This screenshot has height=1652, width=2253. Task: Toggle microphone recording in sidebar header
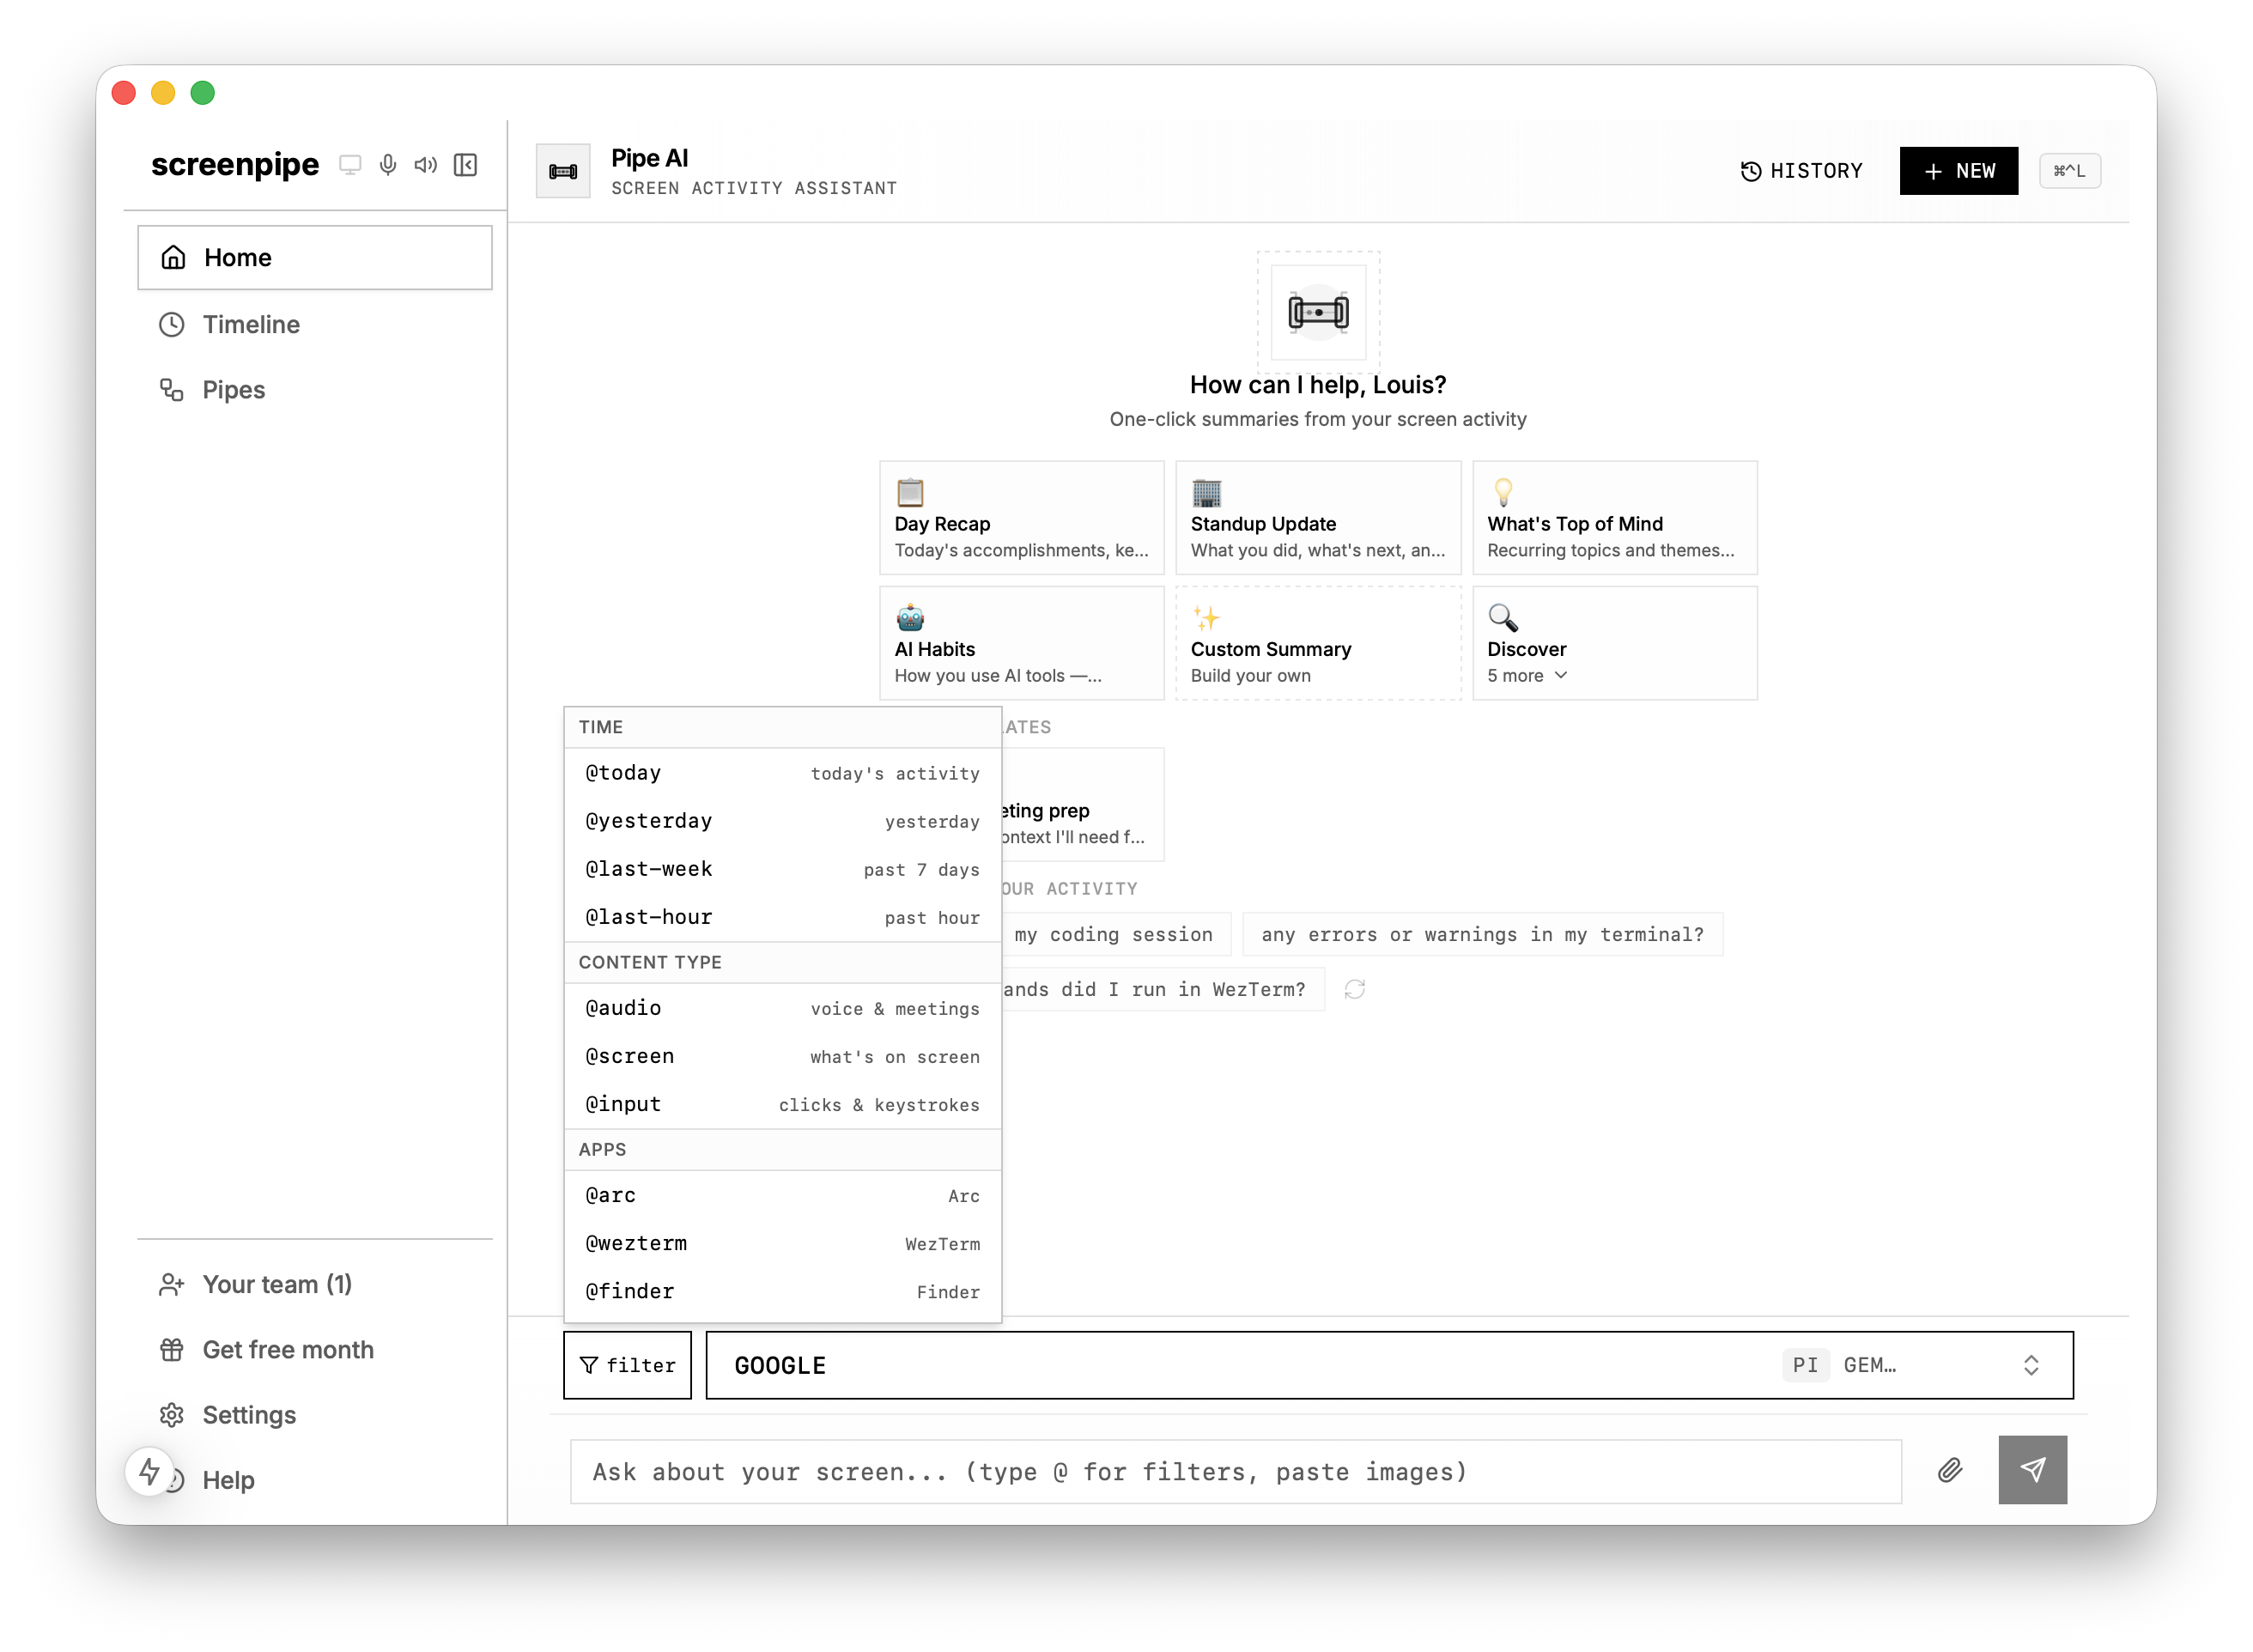[x=388, y=165]
